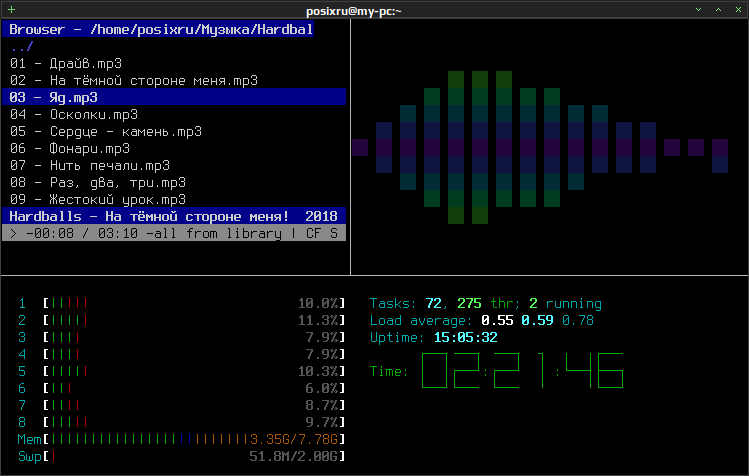Click the play indicator '>' in status bar
The image size is (749, 476).
pos(13,234)
